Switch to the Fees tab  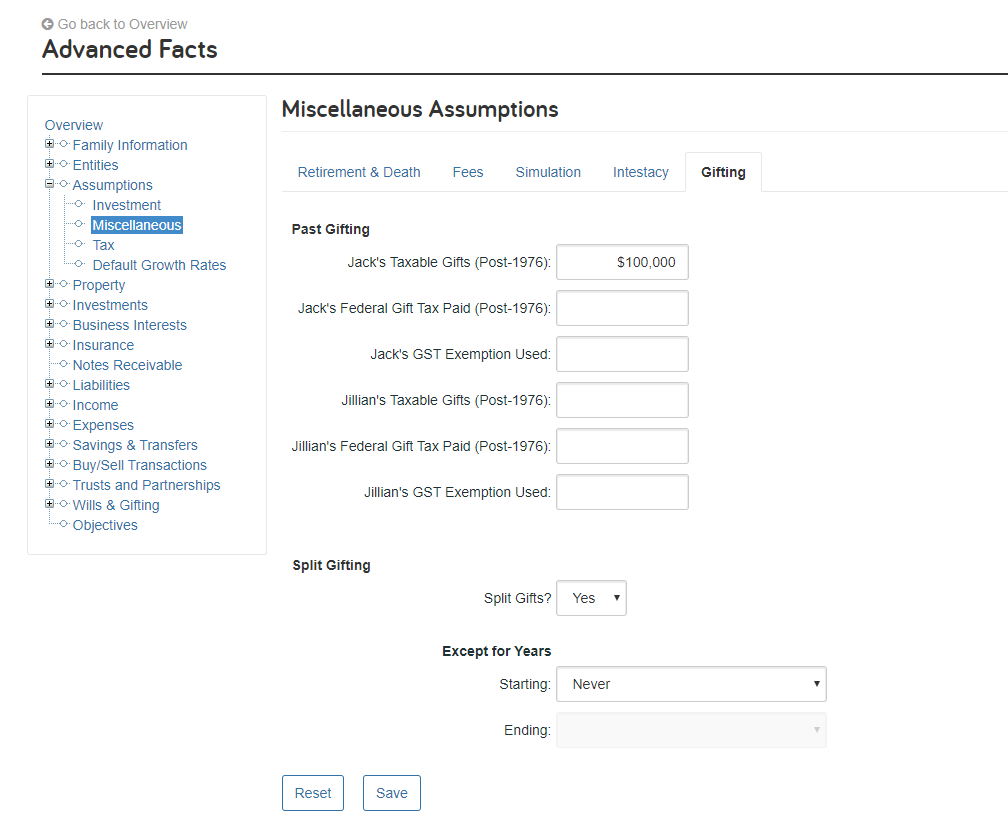click(x=467, y=172)
